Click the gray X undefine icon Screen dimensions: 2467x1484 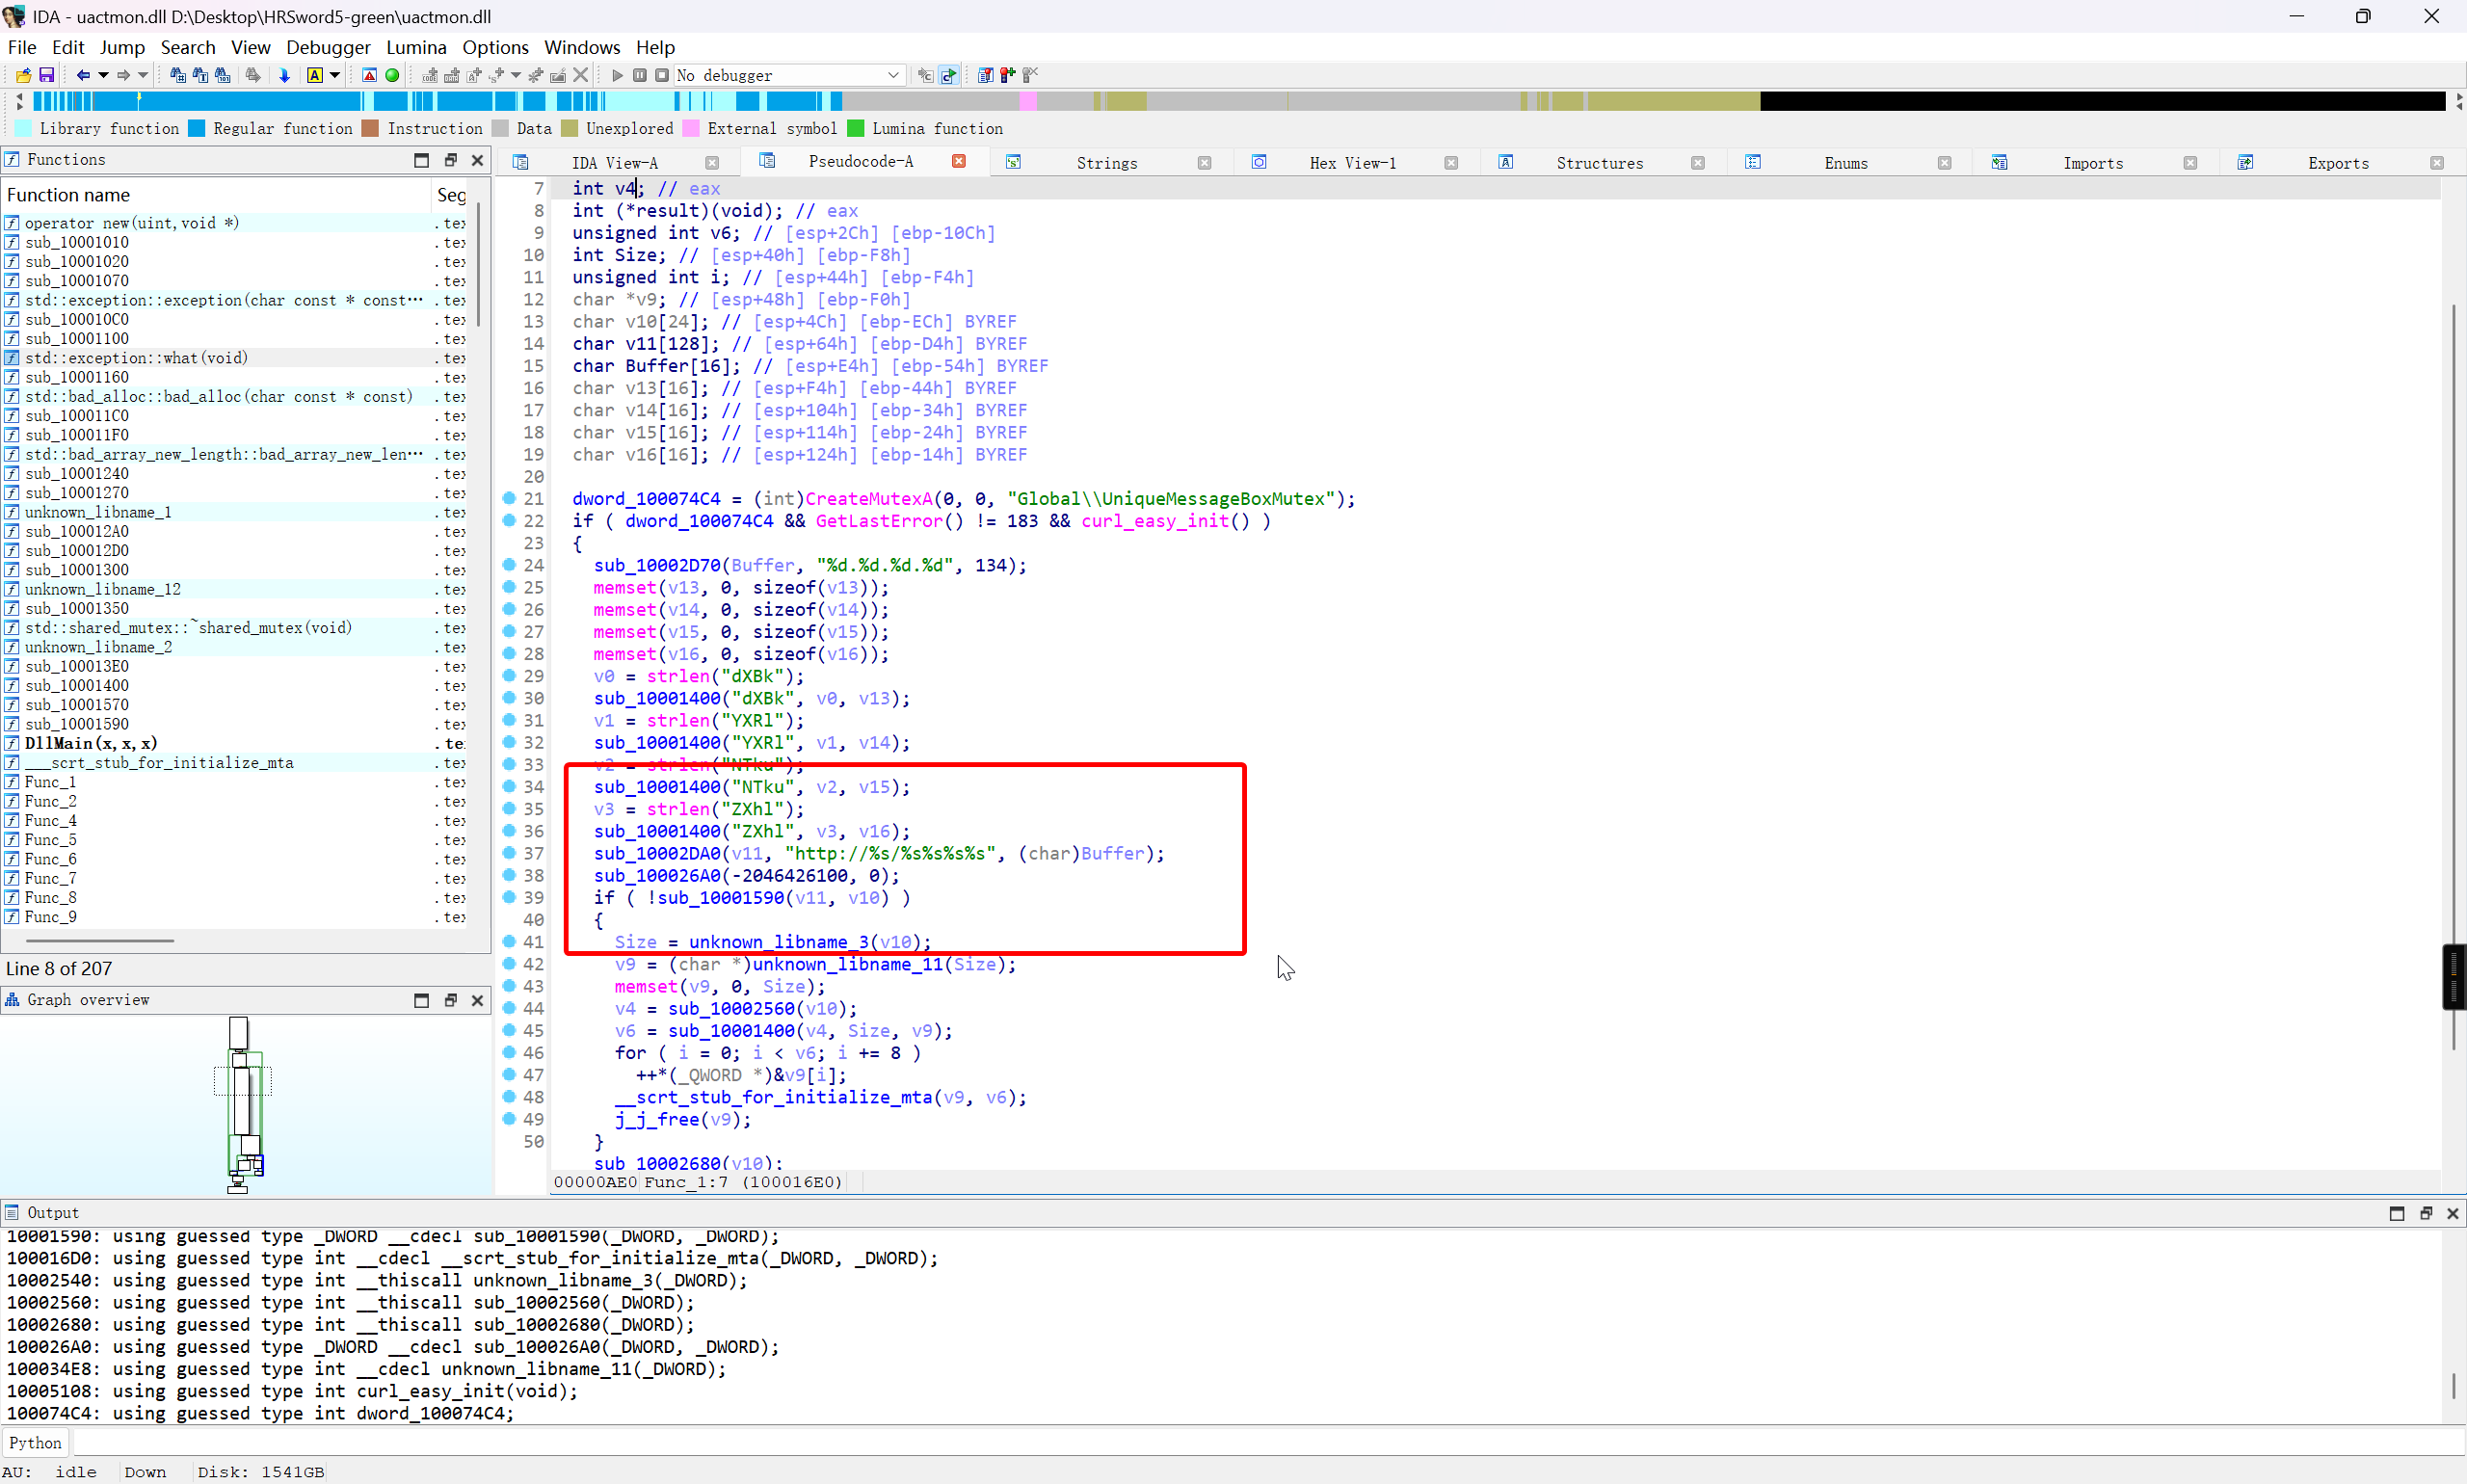point(581,75)
